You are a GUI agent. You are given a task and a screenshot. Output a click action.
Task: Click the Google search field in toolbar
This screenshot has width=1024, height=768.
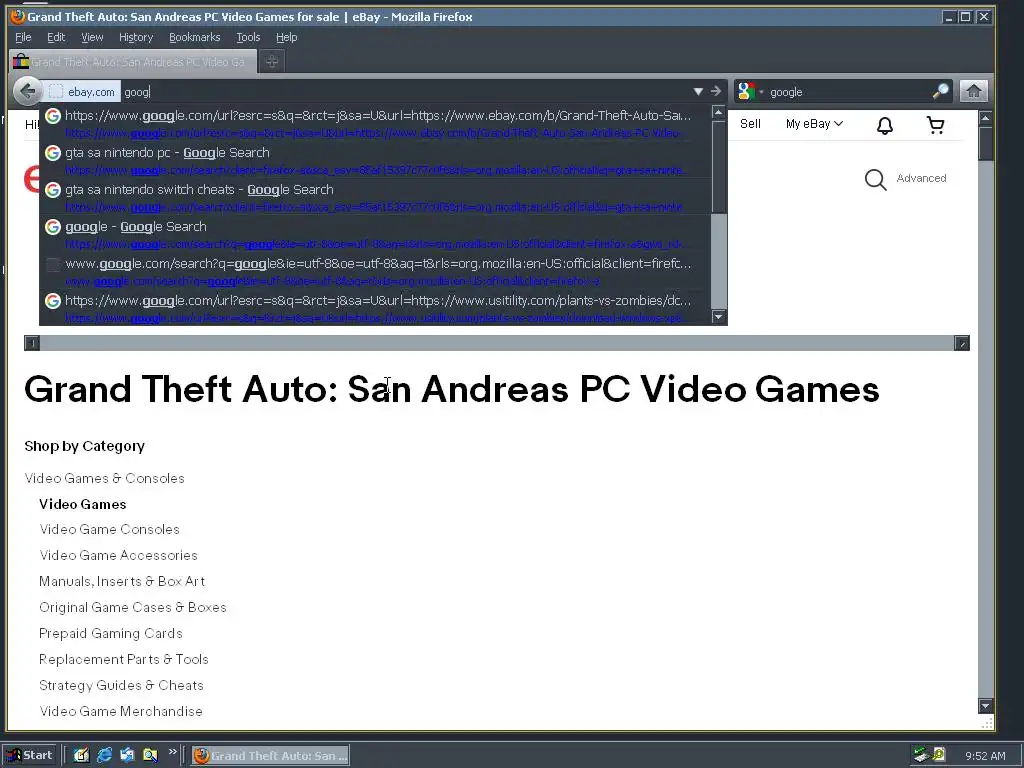pos(849,92)
